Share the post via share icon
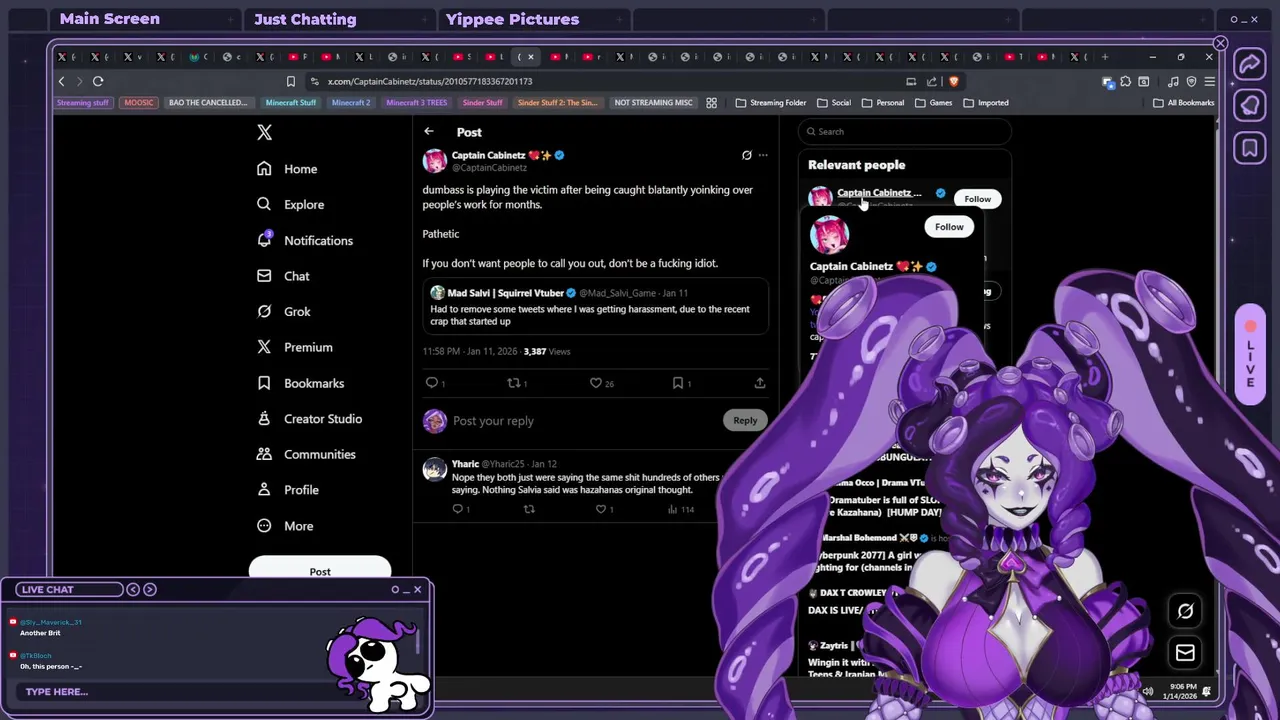The width and height of the screenshot is (1280, 720). (x=760, y=382)
